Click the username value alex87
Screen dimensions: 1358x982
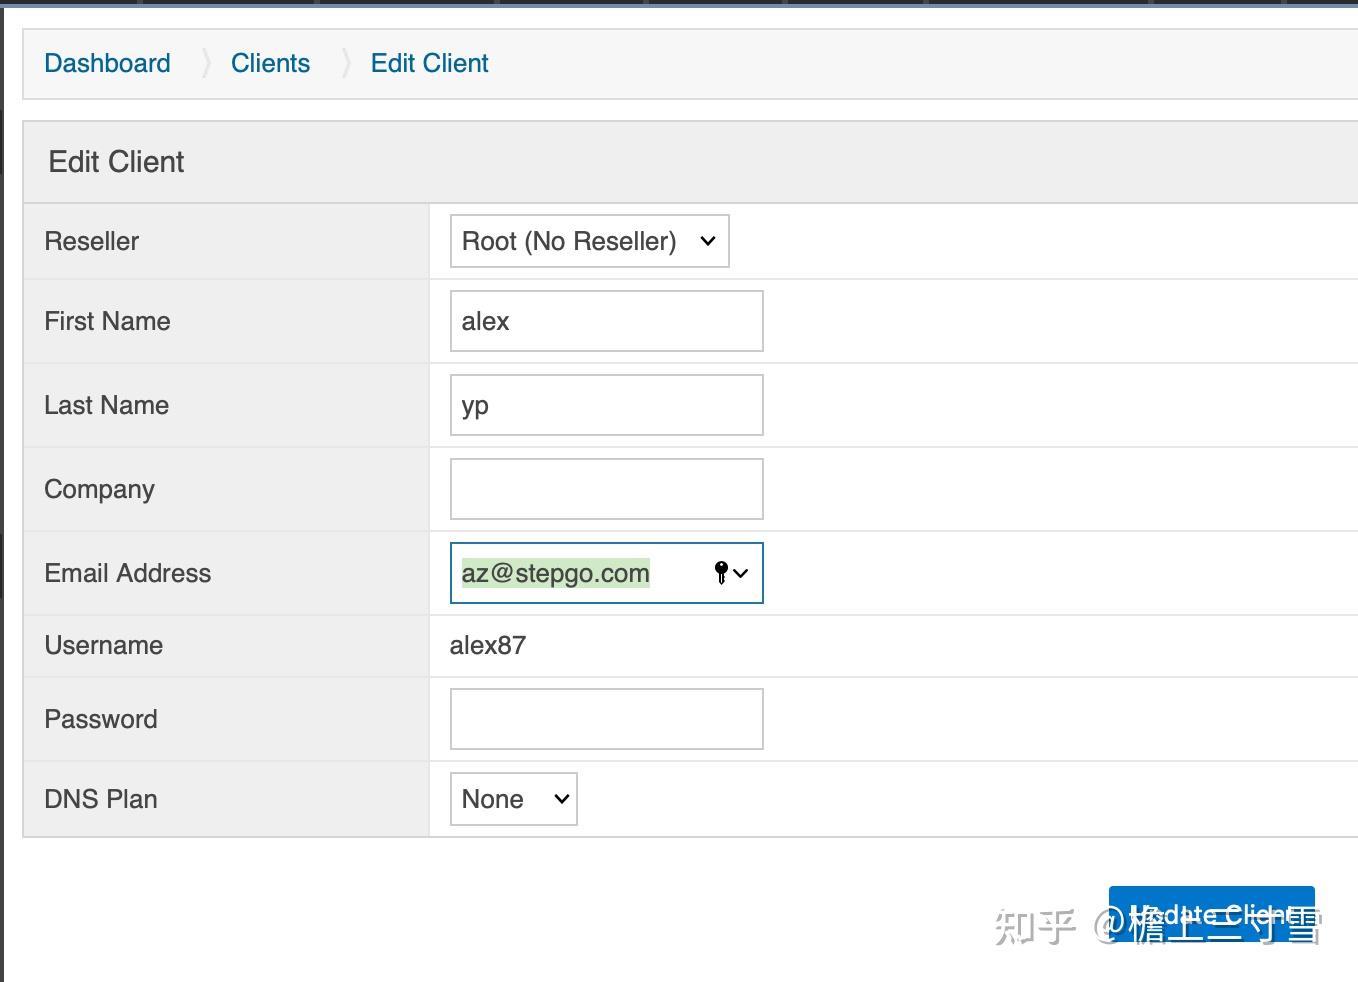point(488,645)
